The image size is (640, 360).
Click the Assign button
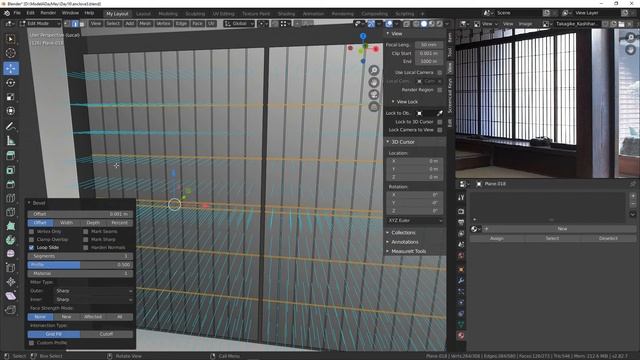[x=497, y=238]
